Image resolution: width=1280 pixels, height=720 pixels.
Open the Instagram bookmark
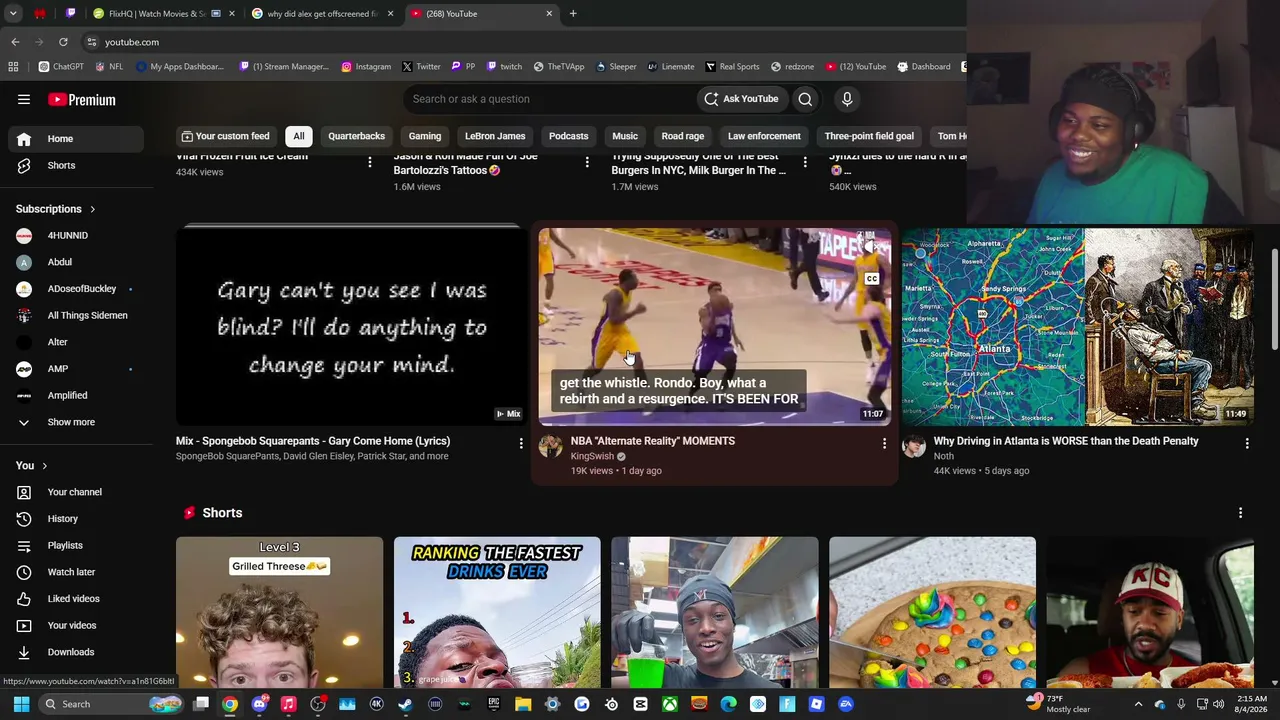366,67
